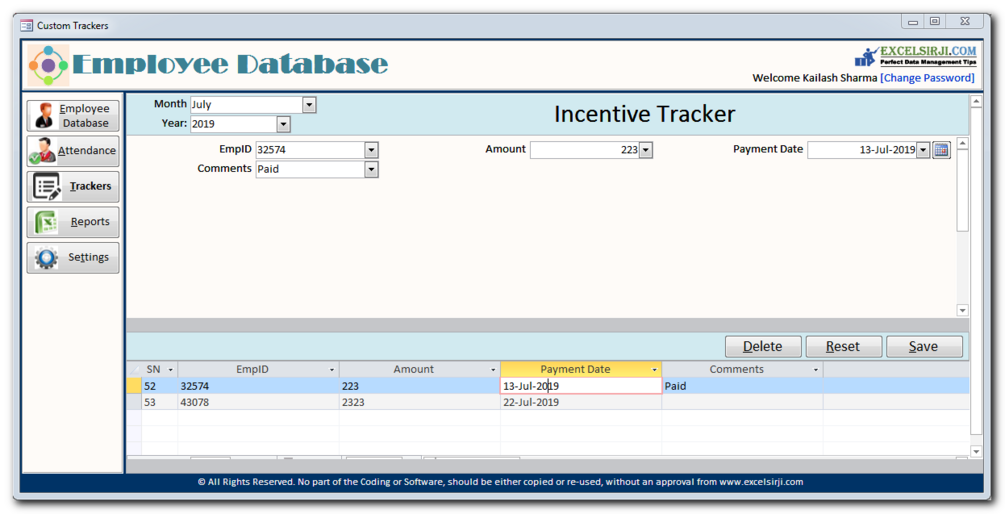Maximize the Custom Trackers window
1005x514 pixels.
(x=934, y=21)
